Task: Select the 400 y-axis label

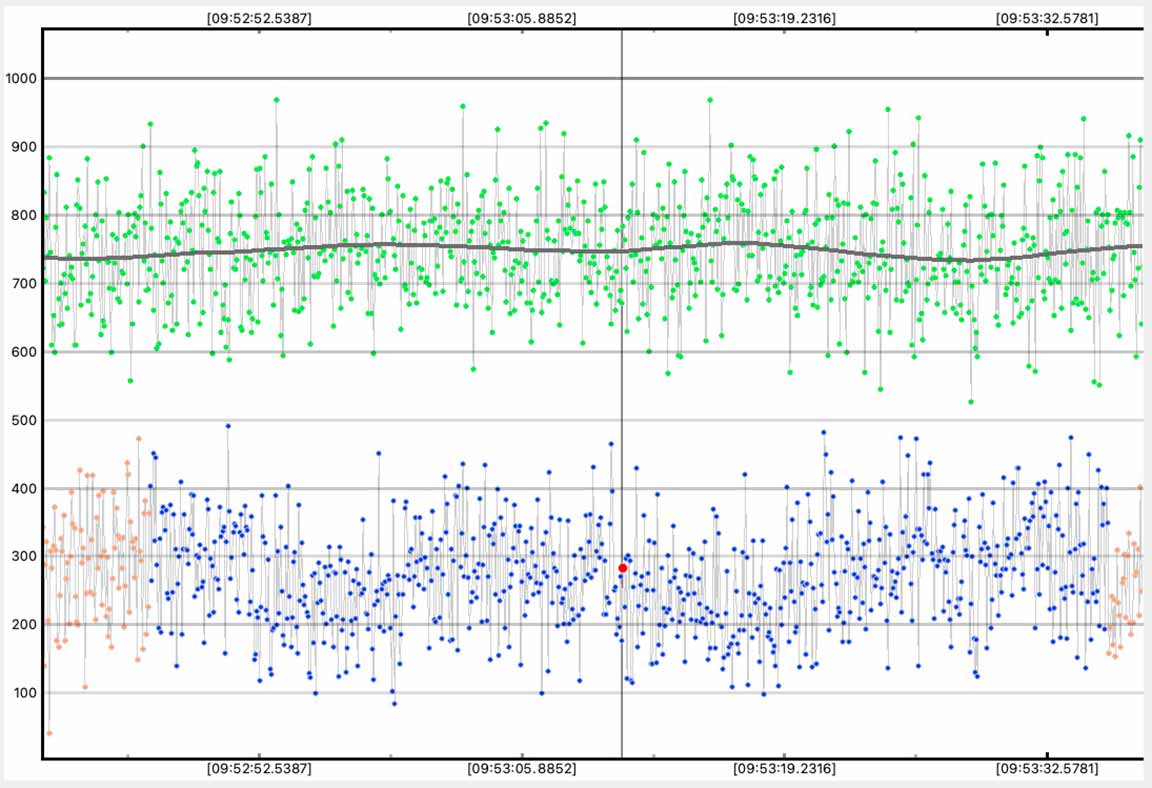Action: (x=20, y=489)
